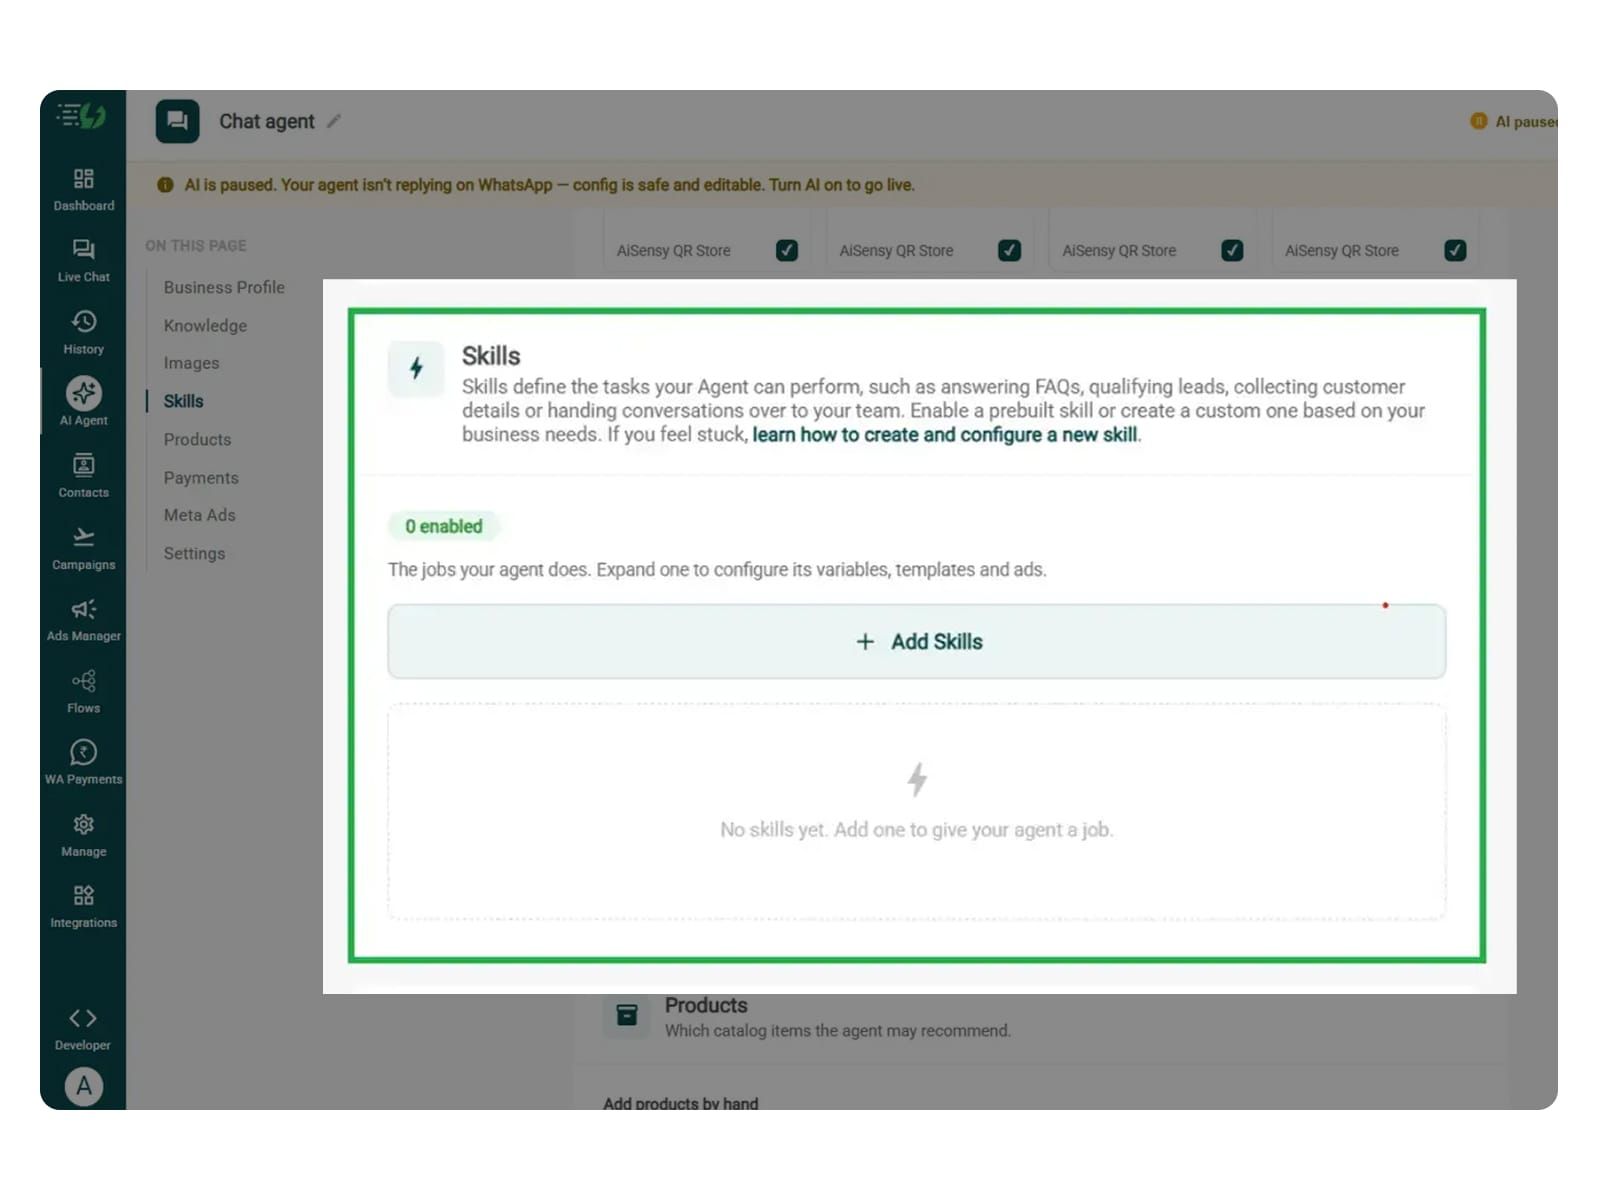Go to Products in page navigation

coord(197,439)
